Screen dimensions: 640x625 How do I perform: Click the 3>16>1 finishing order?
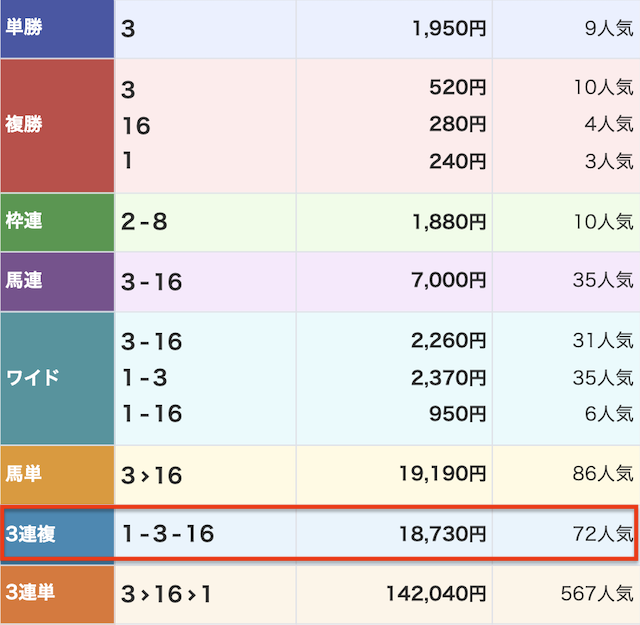[166, 594]
